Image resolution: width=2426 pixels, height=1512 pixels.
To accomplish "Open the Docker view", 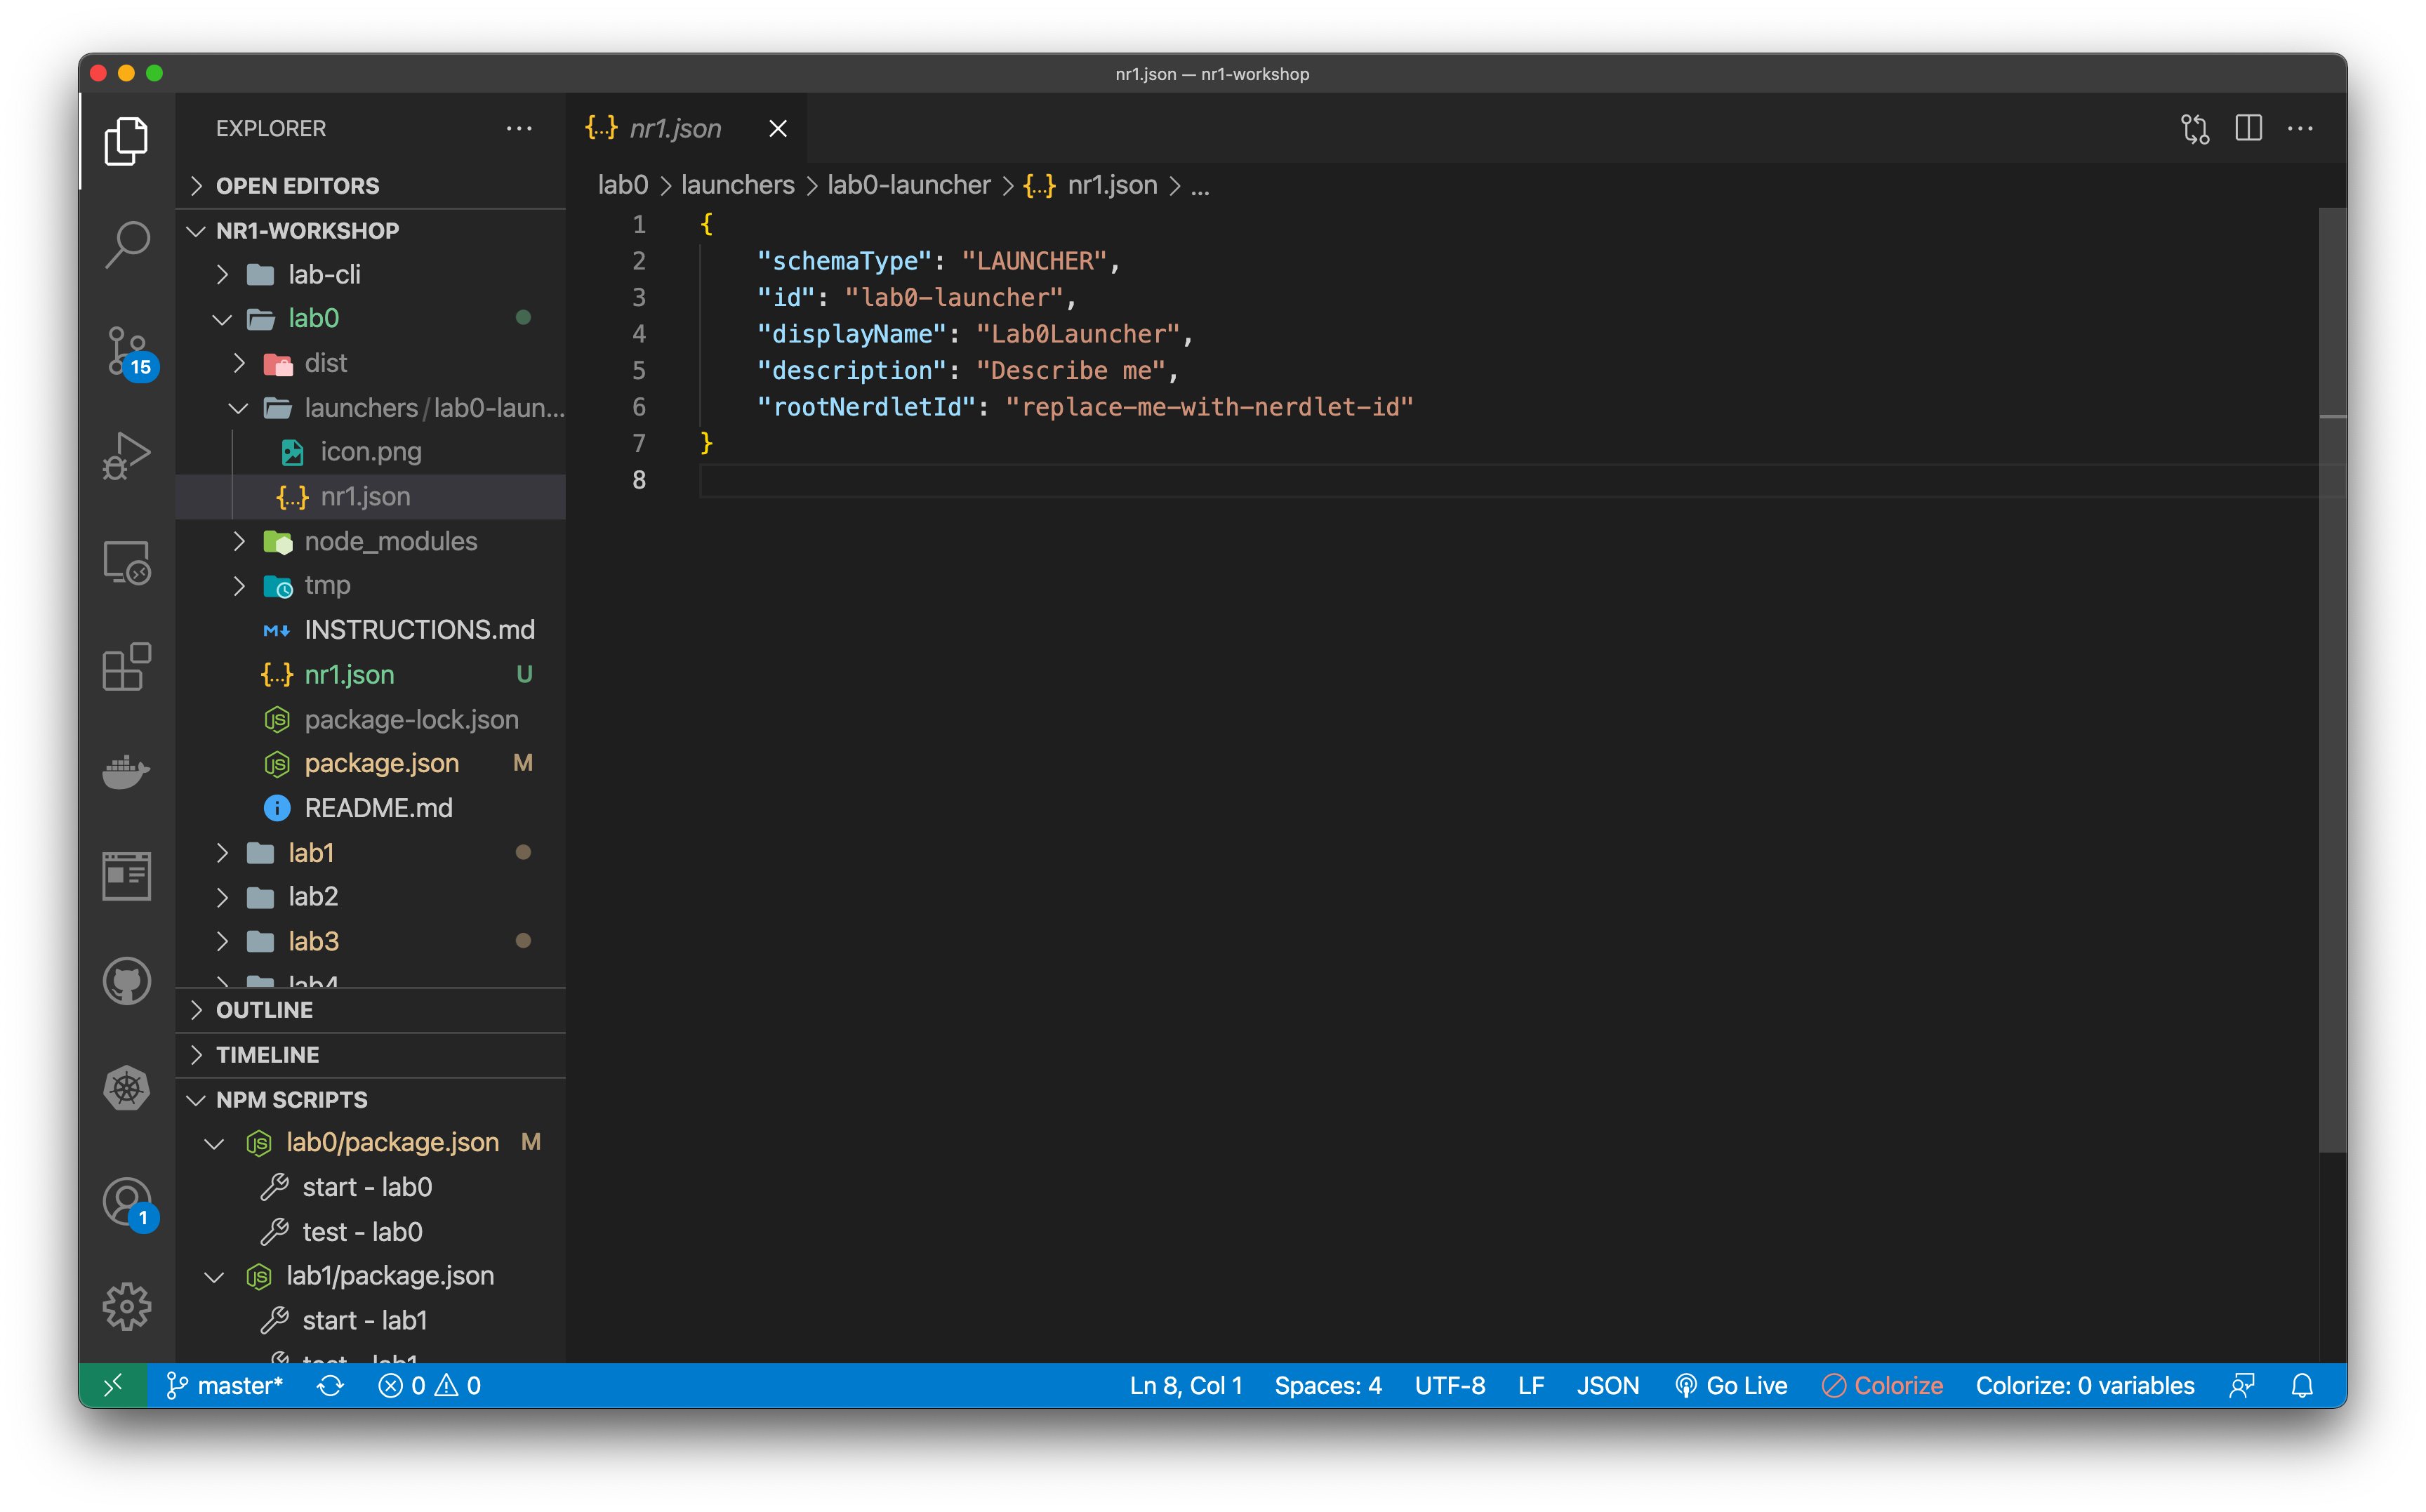I will pos(127,771).
